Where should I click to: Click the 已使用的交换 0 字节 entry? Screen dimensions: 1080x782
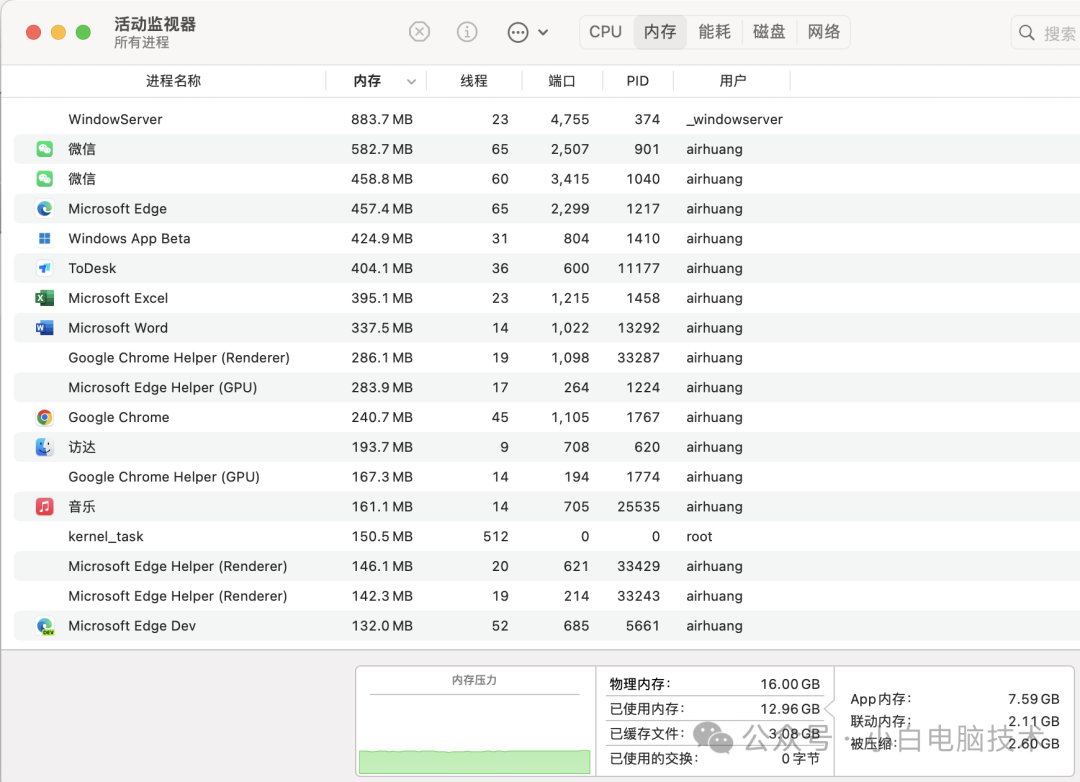[714, 759]
